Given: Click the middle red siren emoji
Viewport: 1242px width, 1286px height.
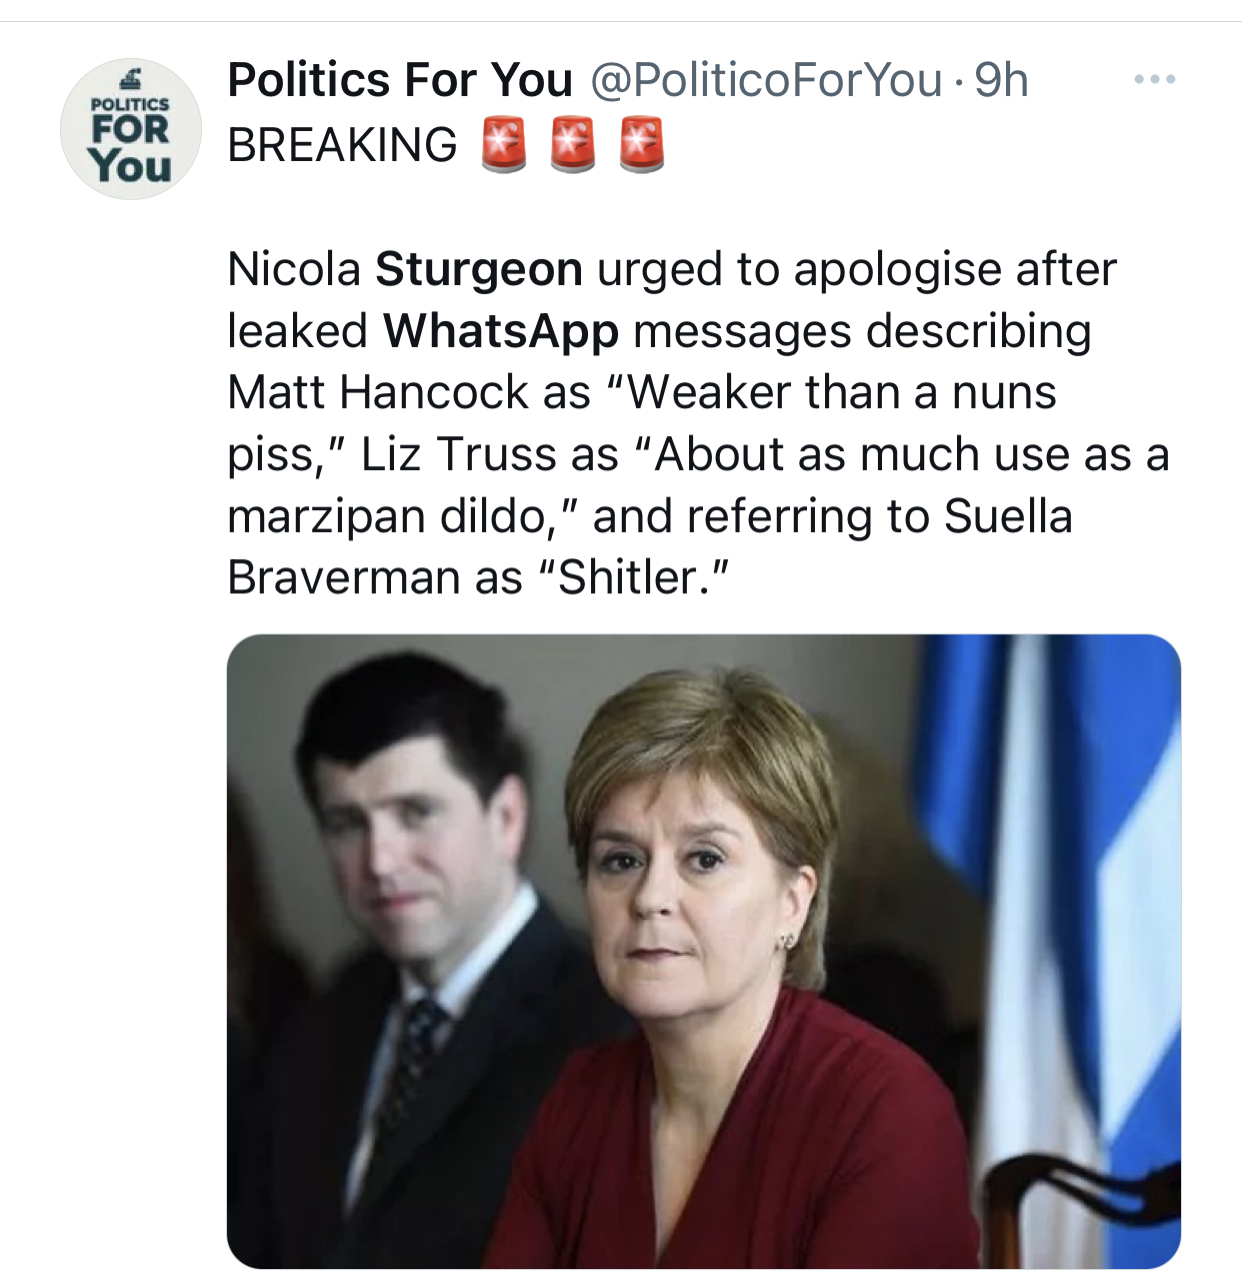Looking at the screenshot, I should pos(573,145).
